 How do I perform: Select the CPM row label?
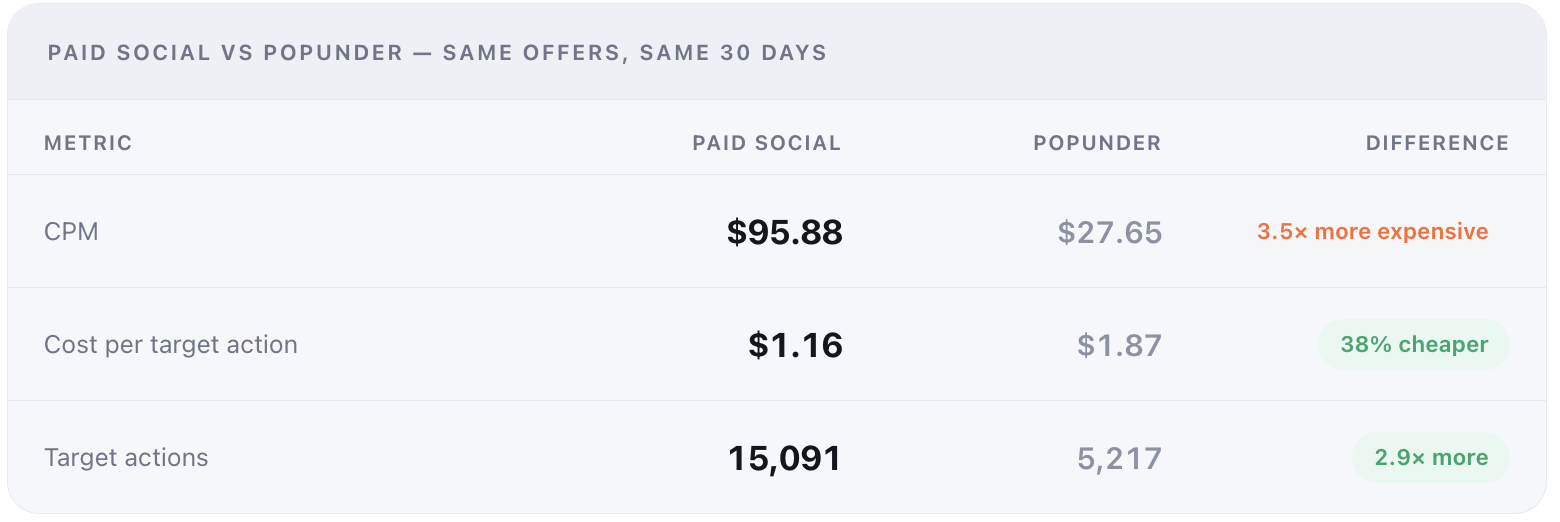click(71, 232)
